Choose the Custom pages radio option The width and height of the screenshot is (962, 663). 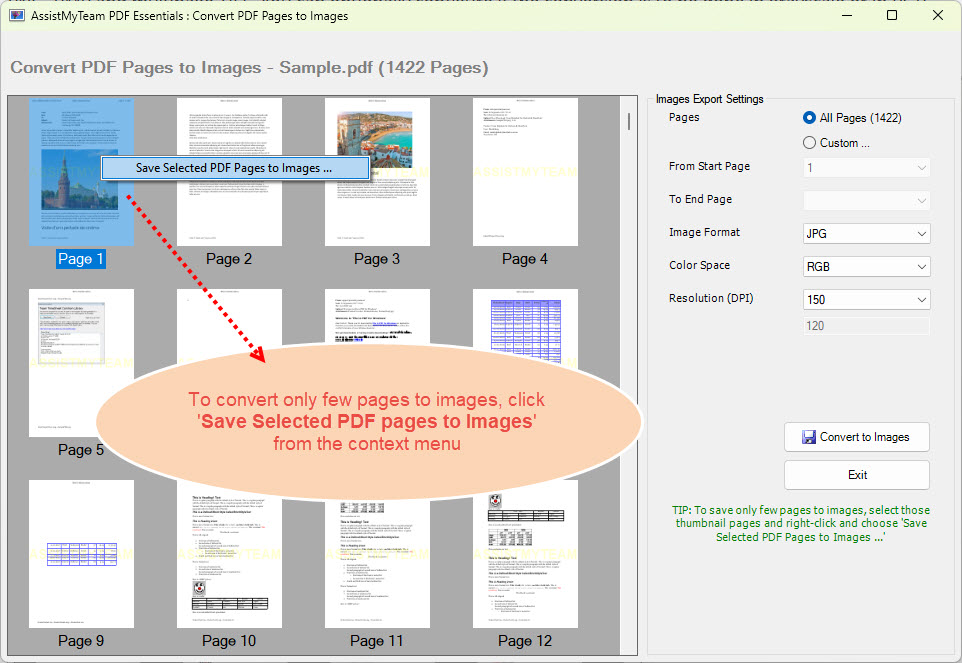coord(811,143)
